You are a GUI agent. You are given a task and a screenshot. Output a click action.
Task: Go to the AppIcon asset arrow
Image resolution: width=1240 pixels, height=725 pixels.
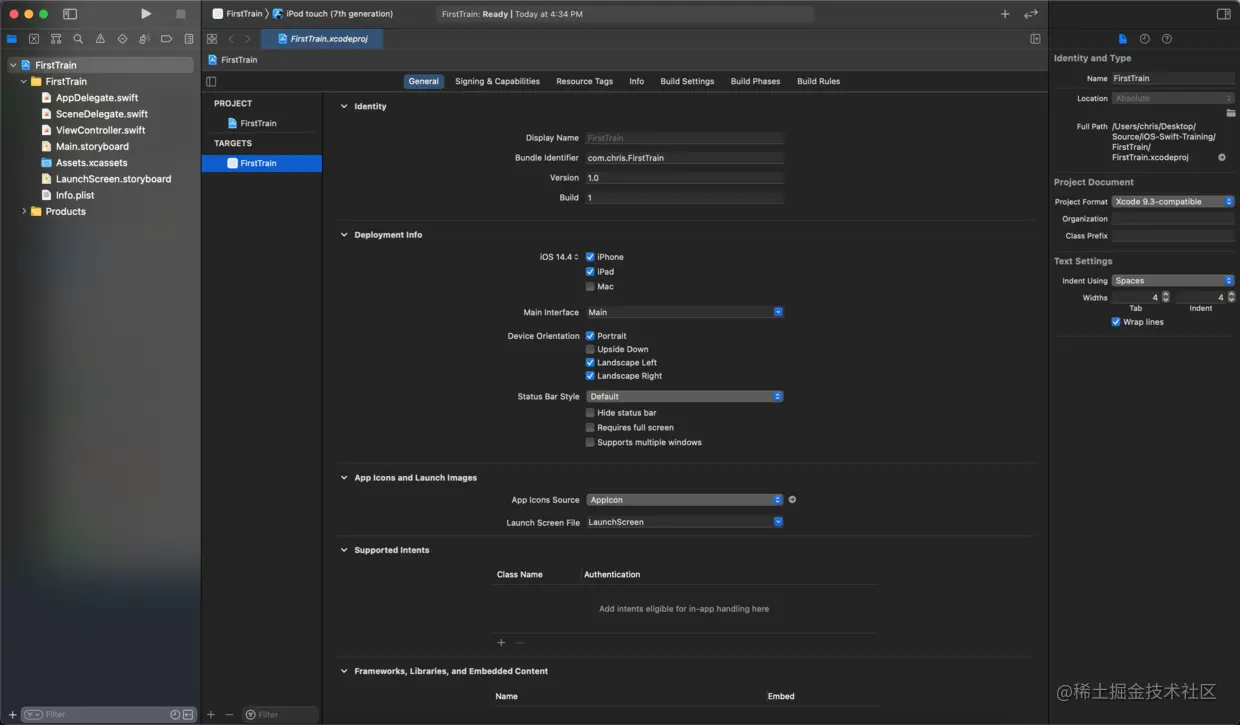pos(792,500)
